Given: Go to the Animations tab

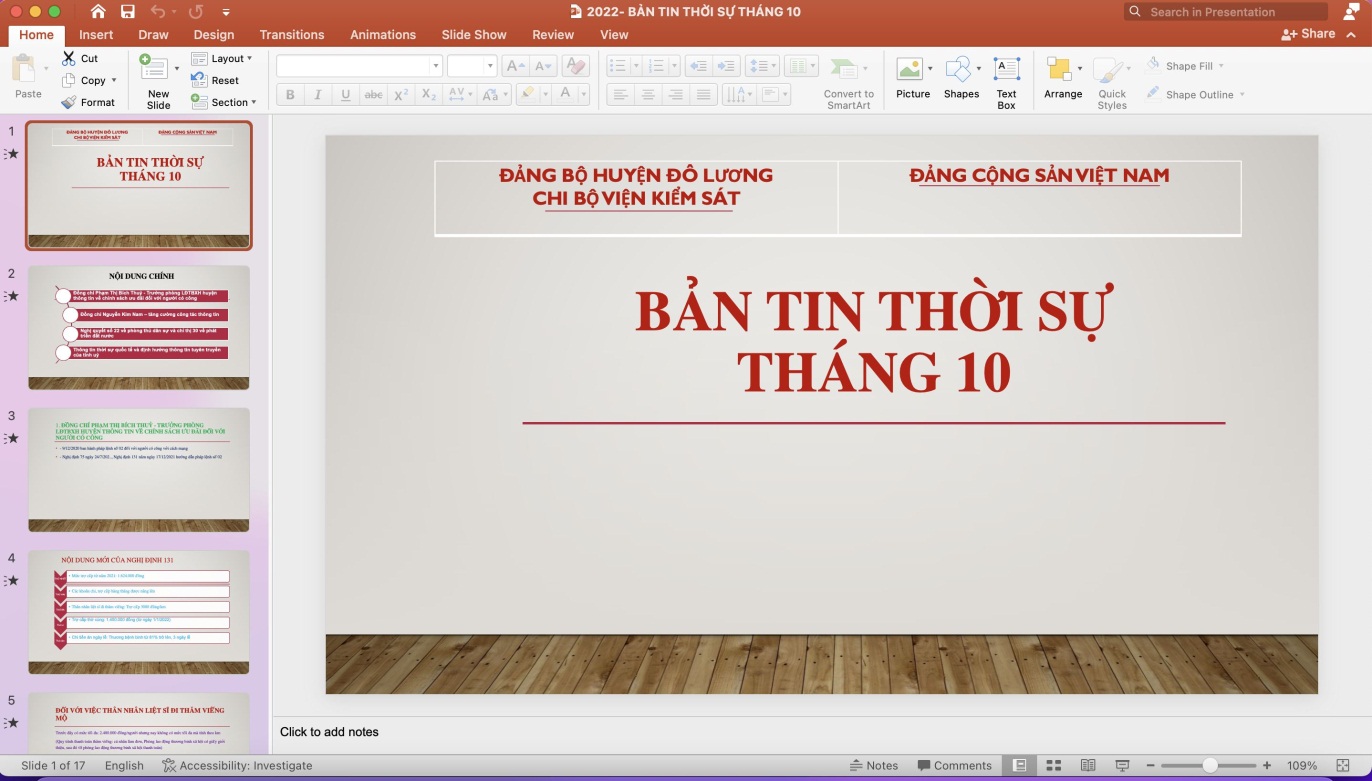Looking at the screenshot, I should pyautogui.click(x=383, y=34).
